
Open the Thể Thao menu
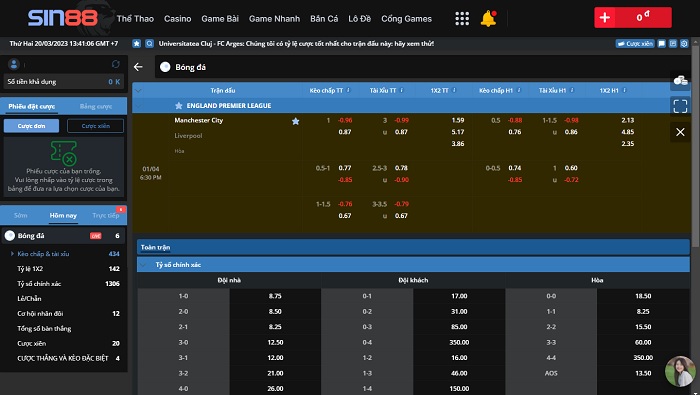tap(135, 19)
